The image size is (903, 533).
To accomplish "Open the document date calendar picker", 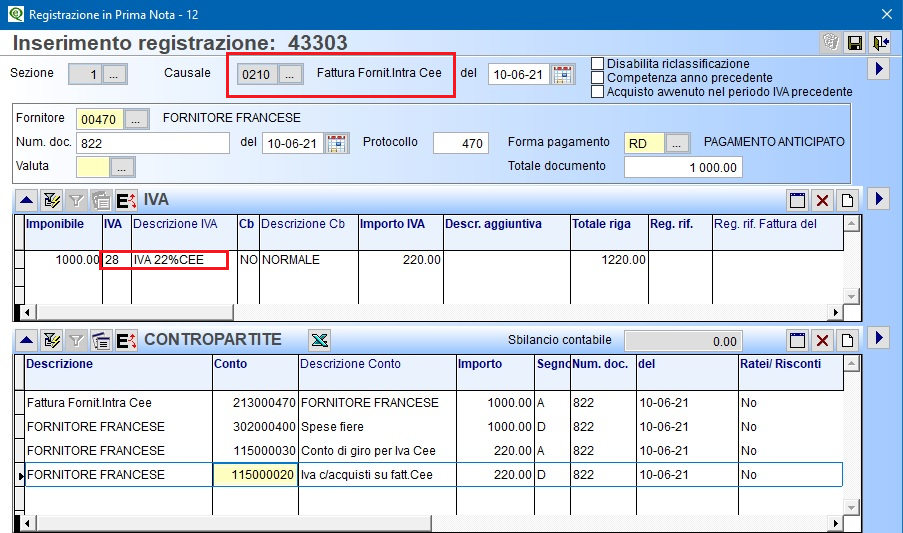I will pyautogui.click(x=337, y=143).
